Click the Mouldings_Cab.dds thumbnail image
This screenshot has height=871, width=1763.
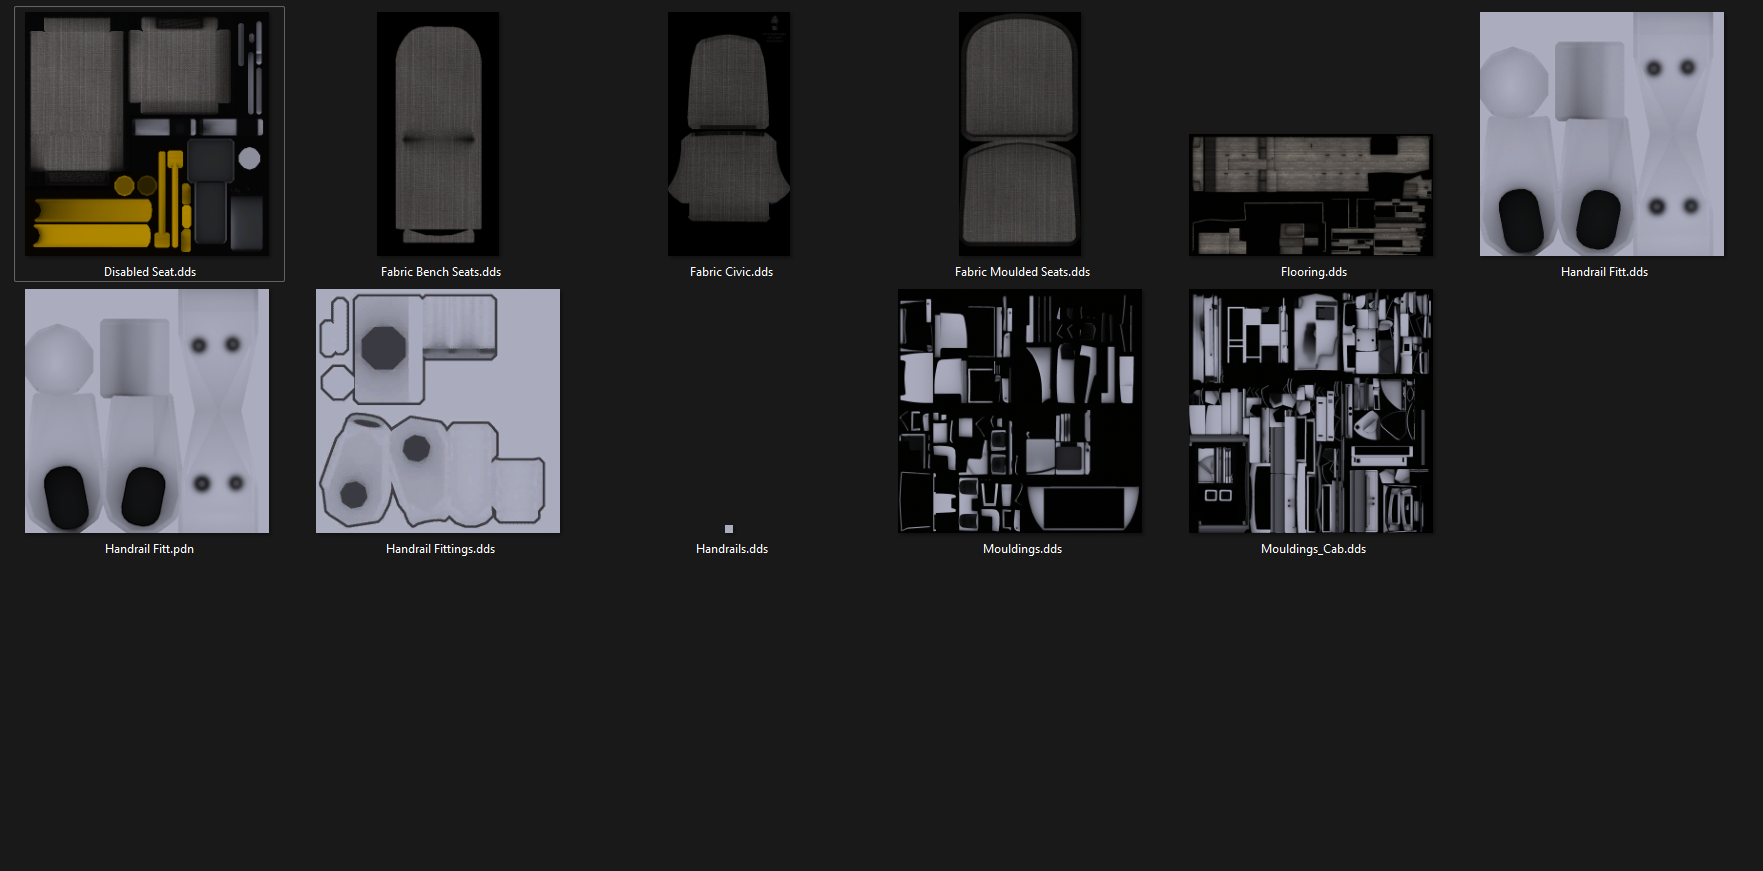pyautogui.click(x=1311, y=411)
